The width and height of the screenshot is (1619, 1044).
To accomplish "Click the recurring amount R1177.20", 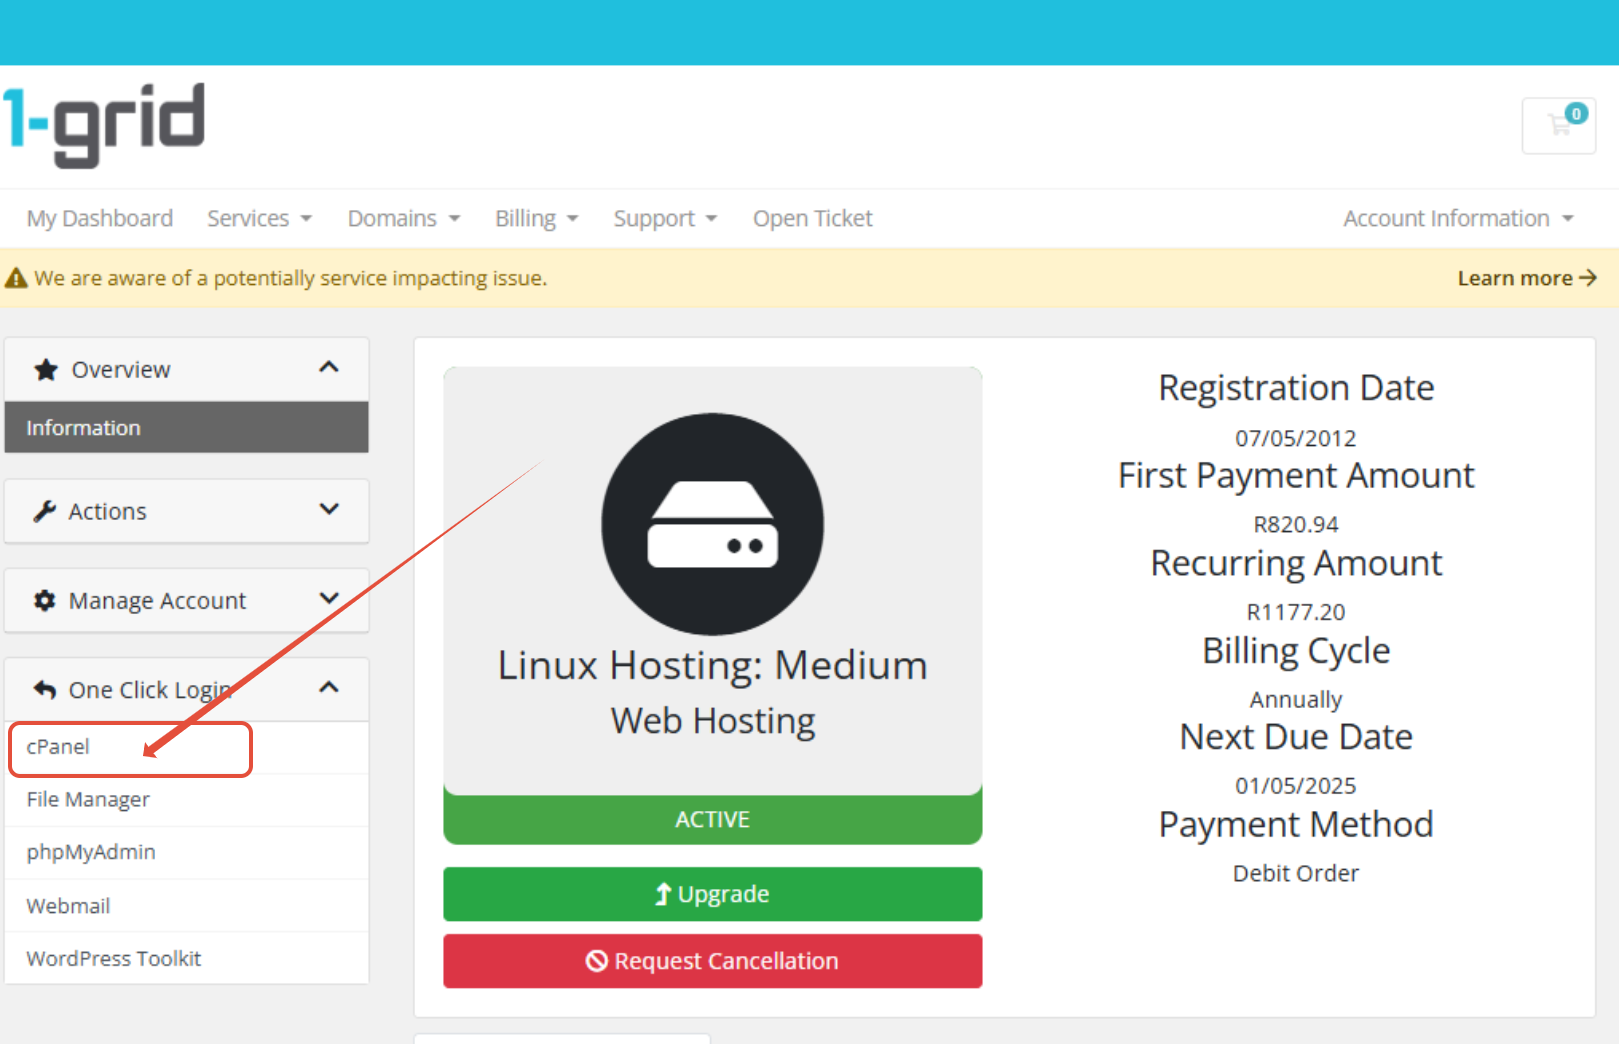I will [1296, 612].
